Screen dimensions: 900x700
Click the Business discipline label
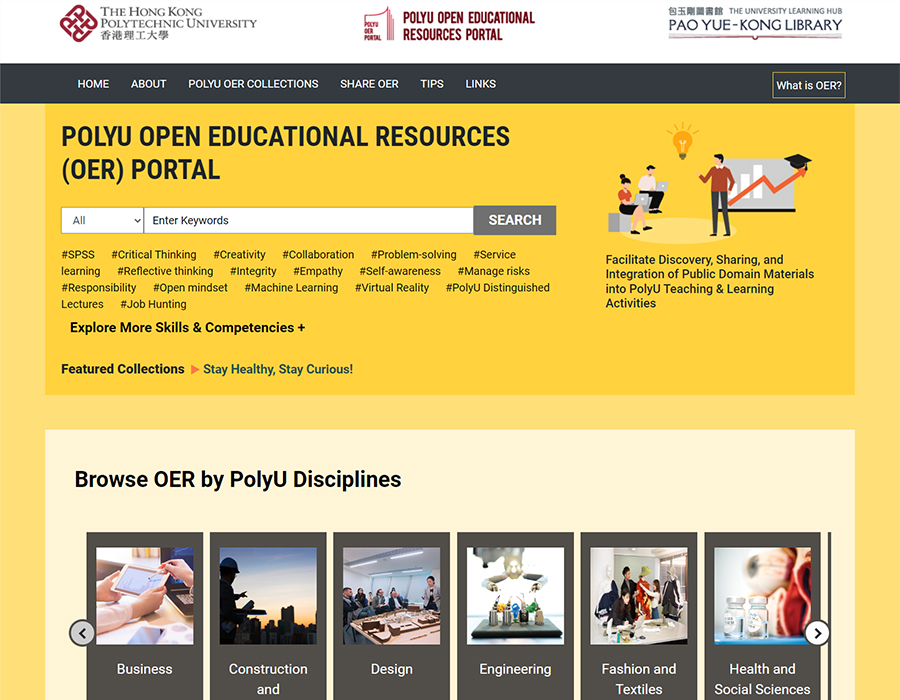pyautogui.click(x=145, y=669)
